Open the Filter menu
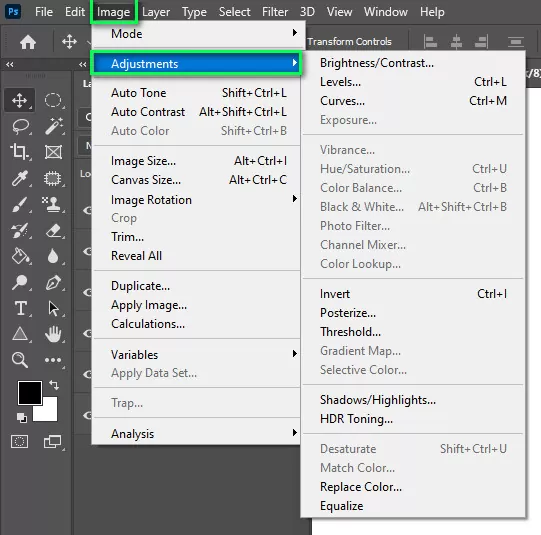The image size is (541, 535). pos(275,12)
